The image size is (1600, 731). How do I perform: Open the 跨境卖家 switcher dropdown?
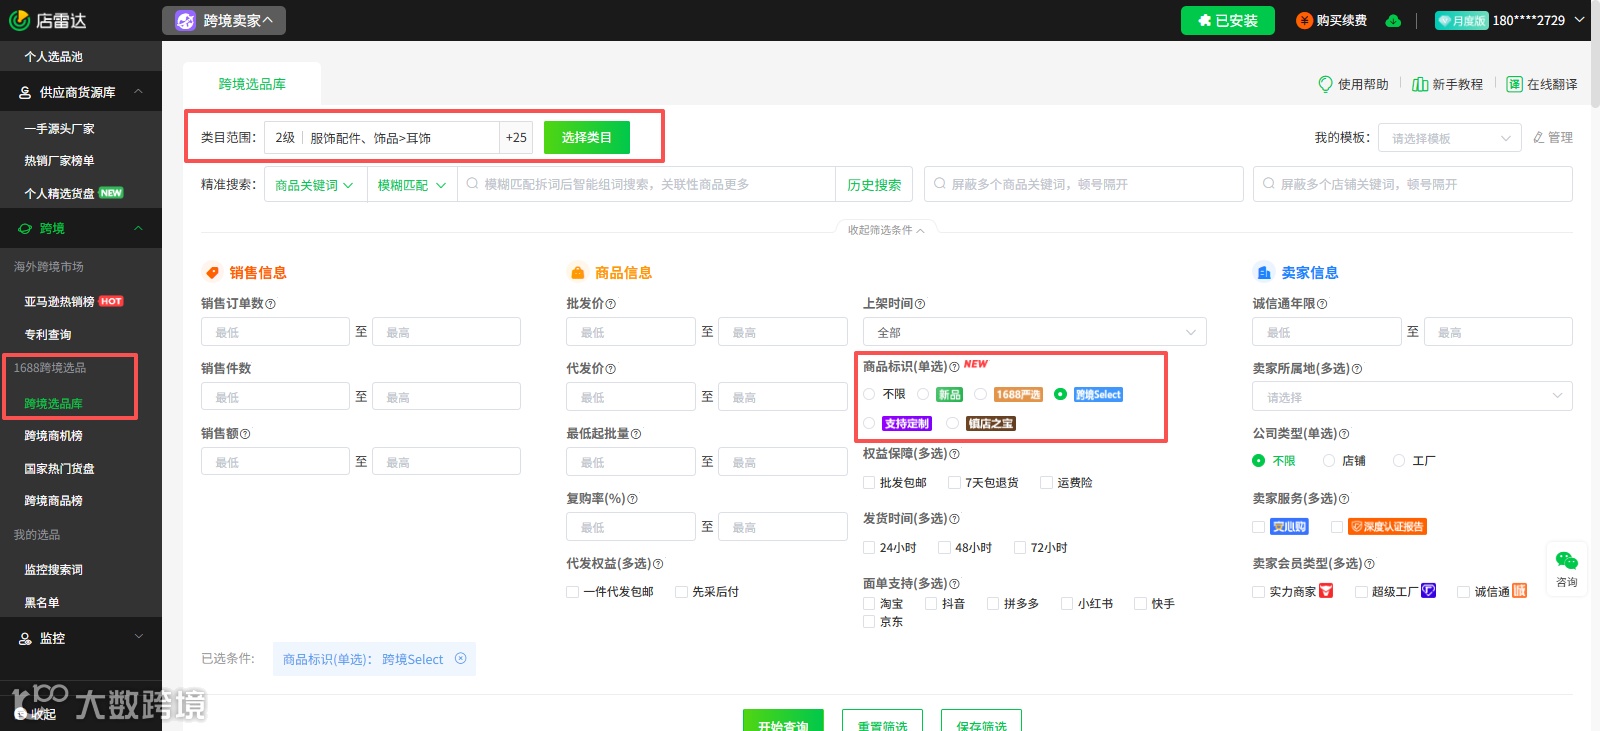[224, 20]
